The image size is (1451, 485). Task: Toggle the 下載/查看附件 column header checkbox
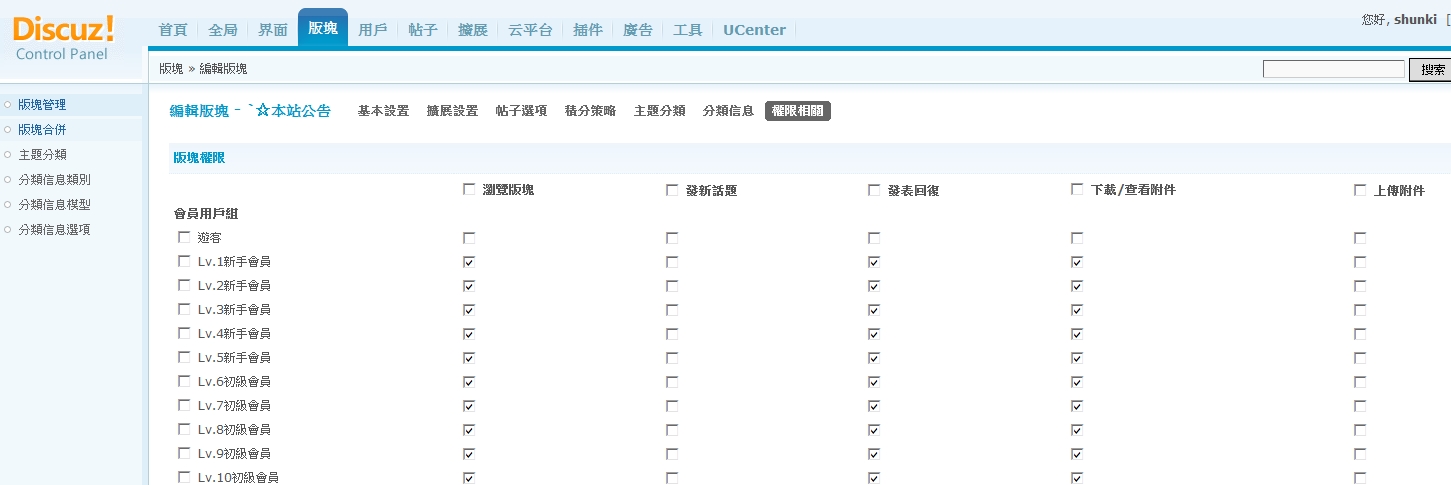tap(1077, 189)
